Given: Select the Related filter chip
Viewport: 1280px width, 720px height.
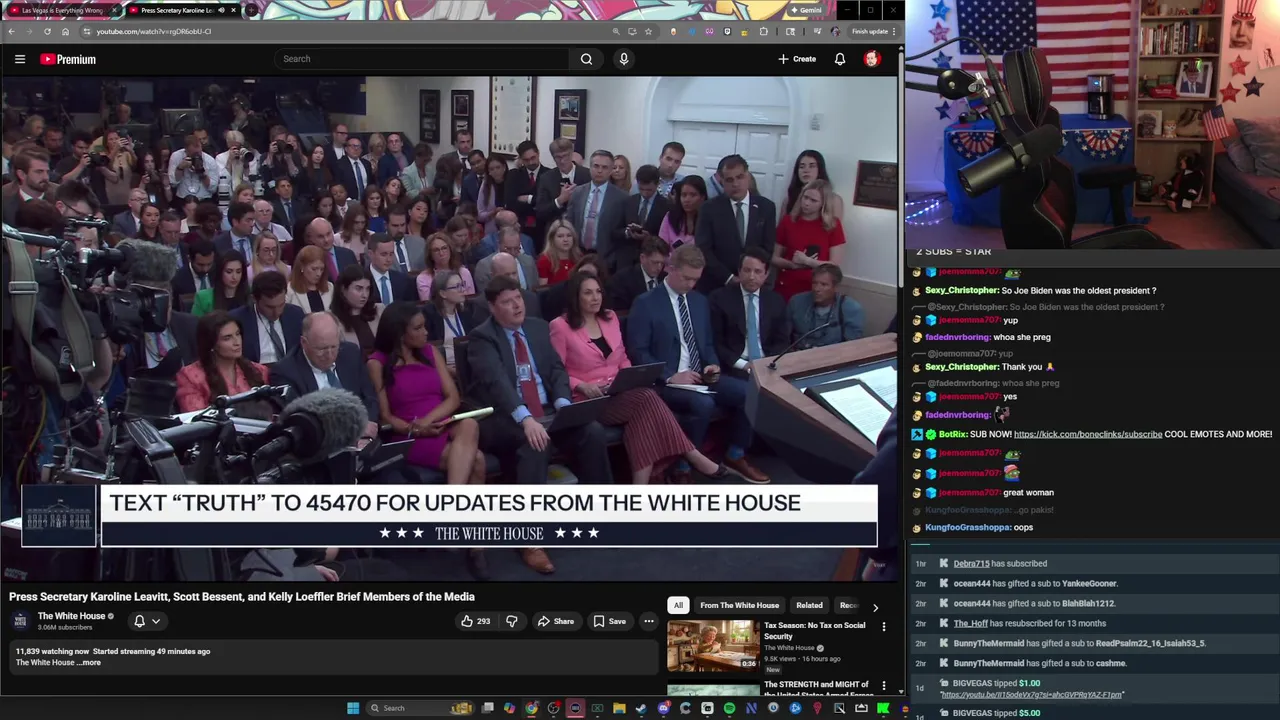Looking at the screenshot, I should click(809, 605).
